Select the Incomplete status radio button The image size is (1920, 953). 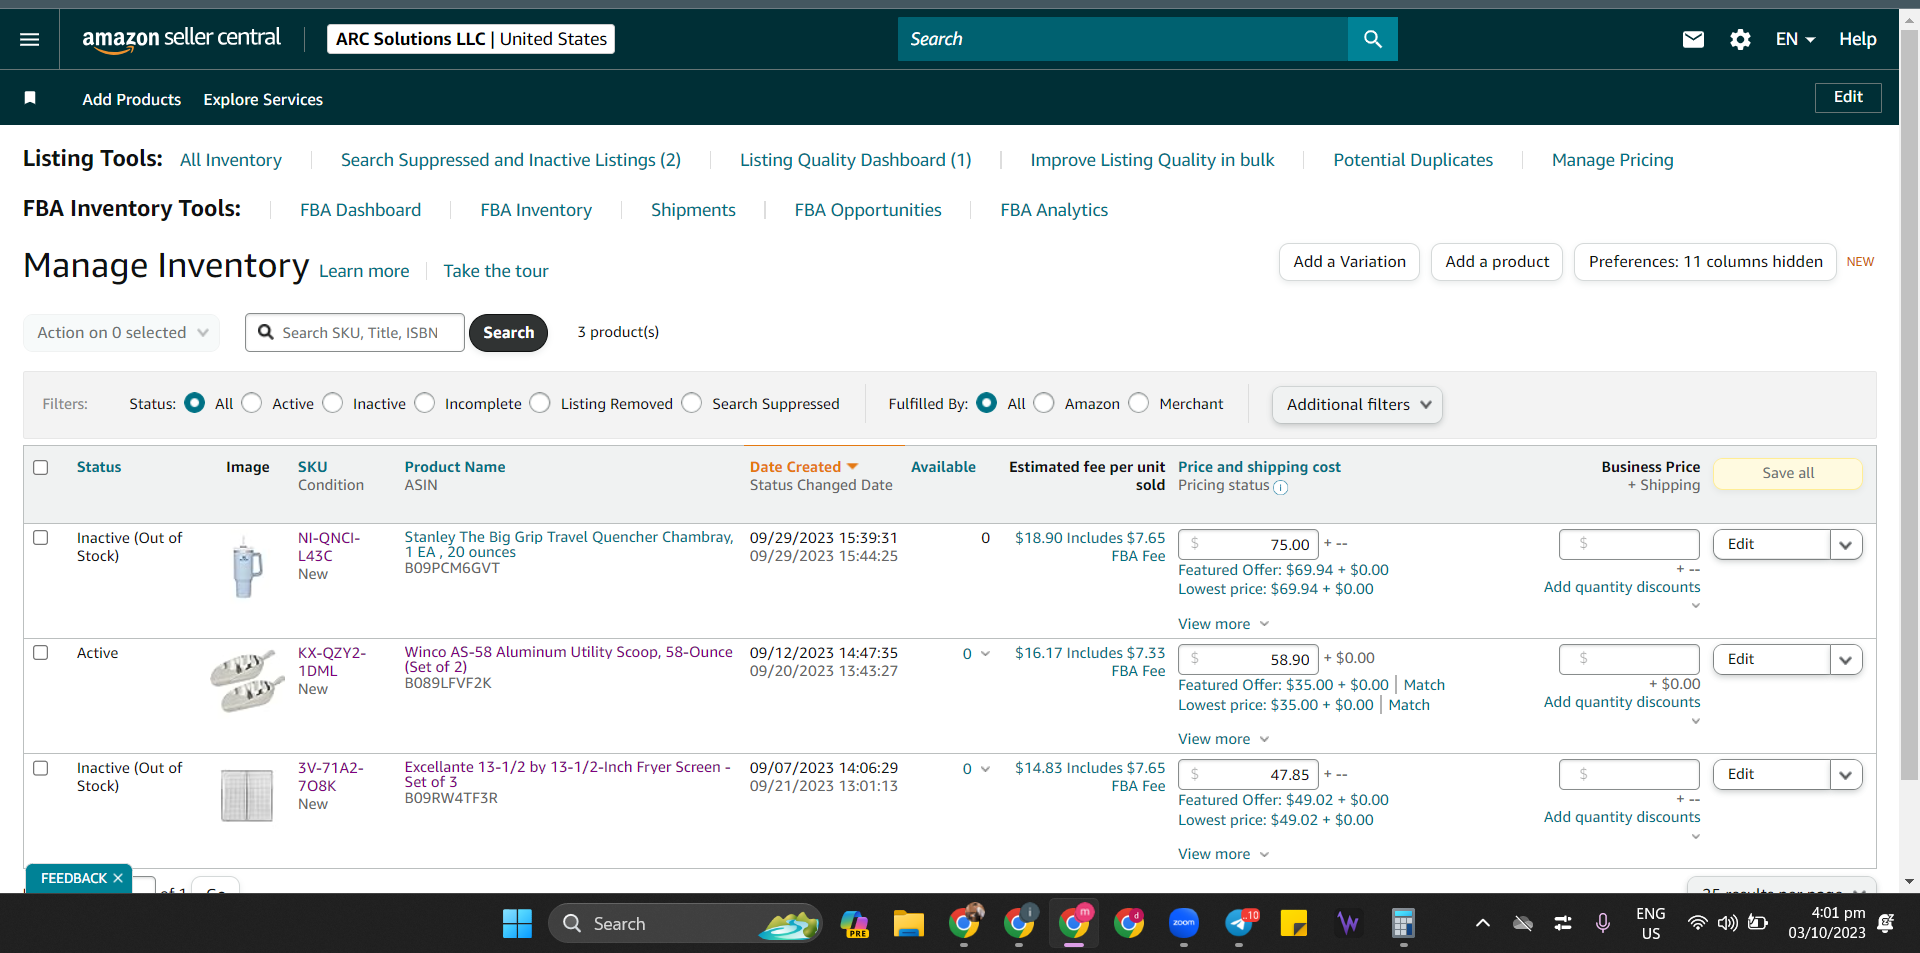(x=425, y=403)
